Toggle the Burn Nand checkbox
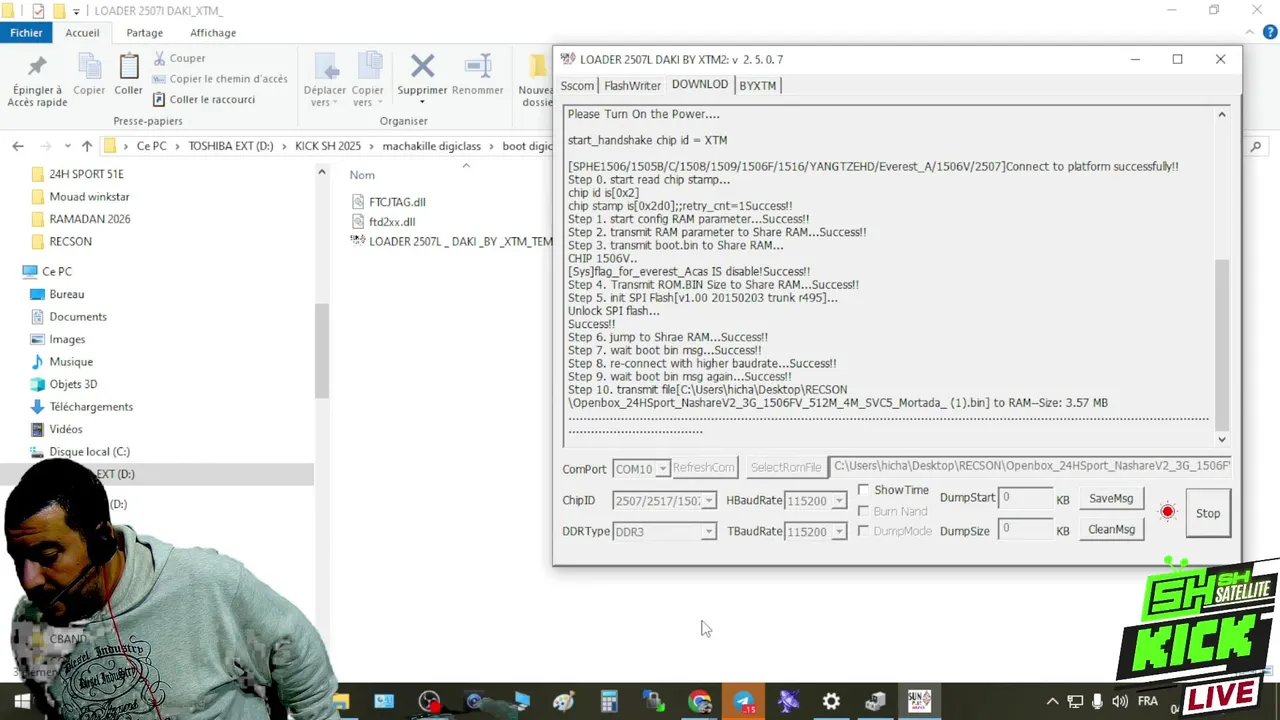 (864, 511)
